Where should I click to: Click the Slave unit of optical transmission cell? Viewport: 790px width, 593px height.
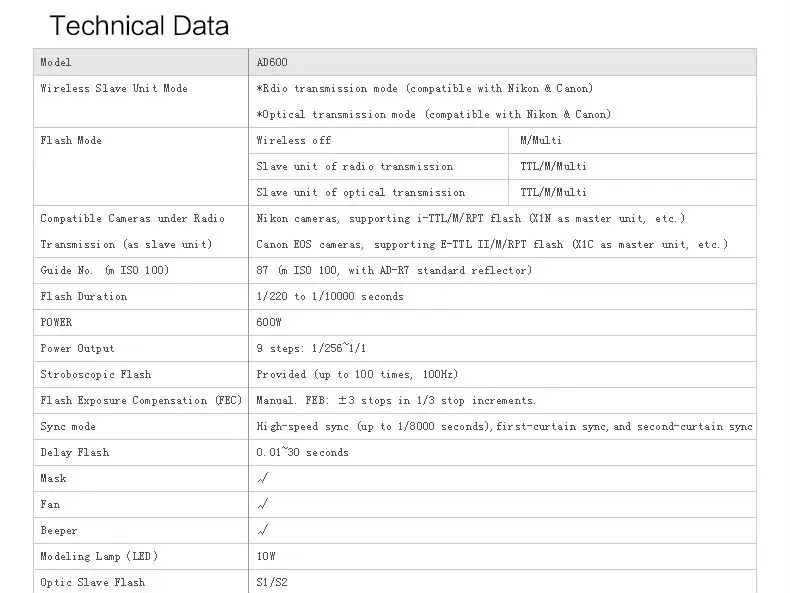pos(378,192)
